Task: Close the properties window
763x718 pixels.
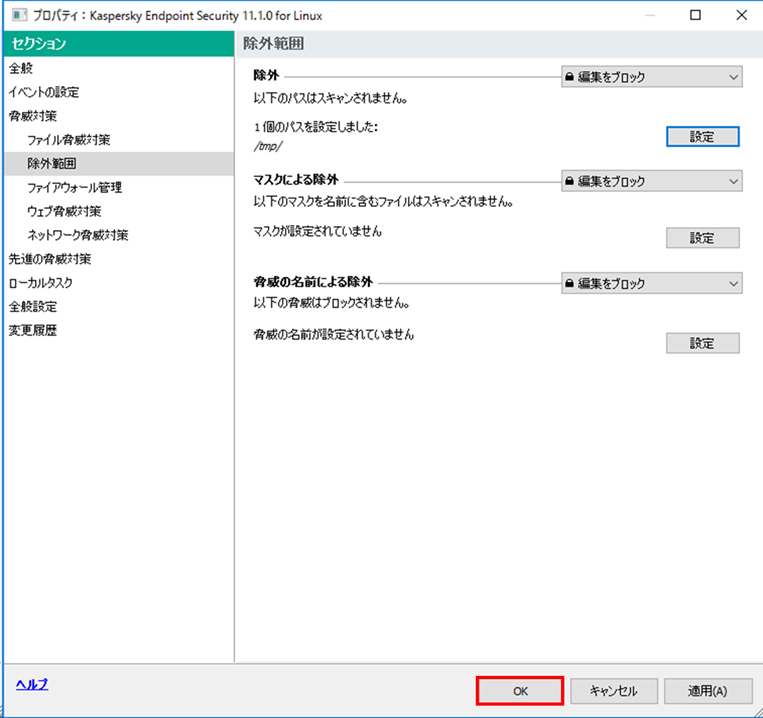Action: (742, 15)
